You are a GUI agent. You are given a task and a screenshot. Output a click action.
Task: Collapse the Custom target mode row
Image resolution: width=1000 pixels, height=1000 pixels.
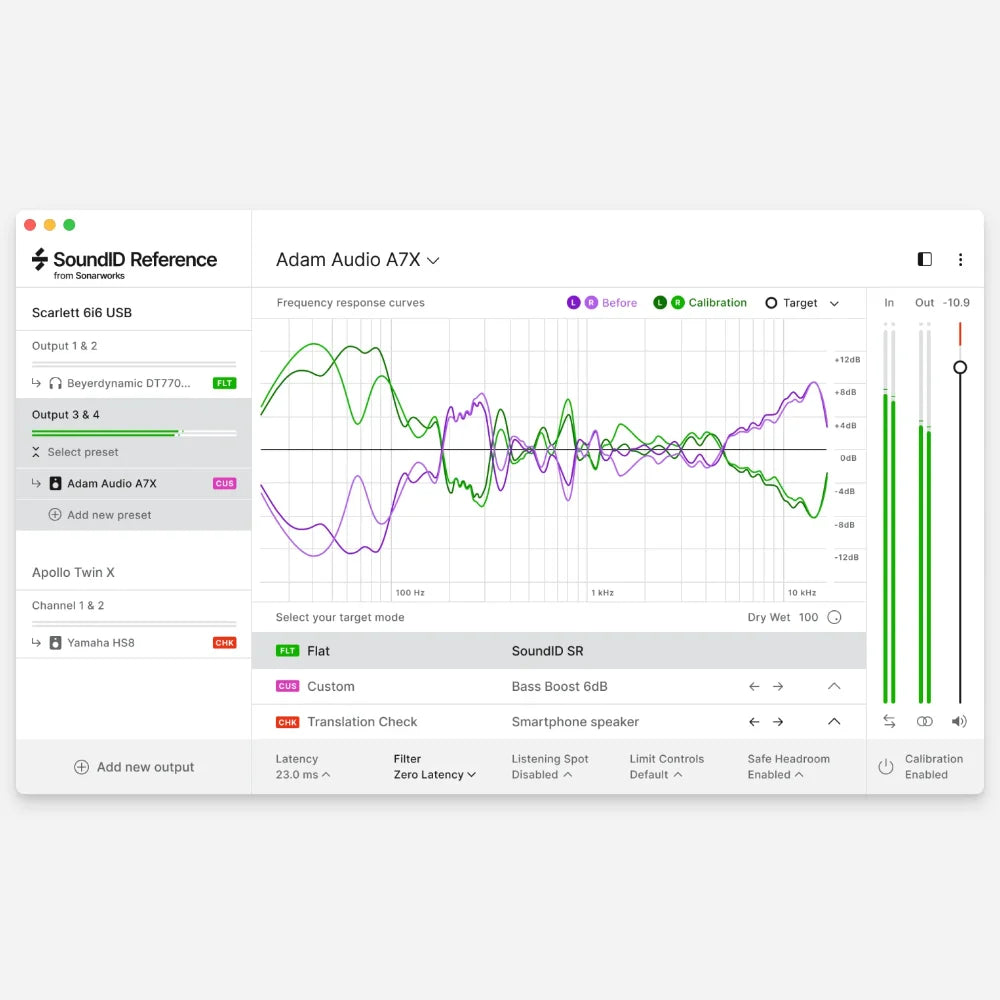tap(833, 686)
